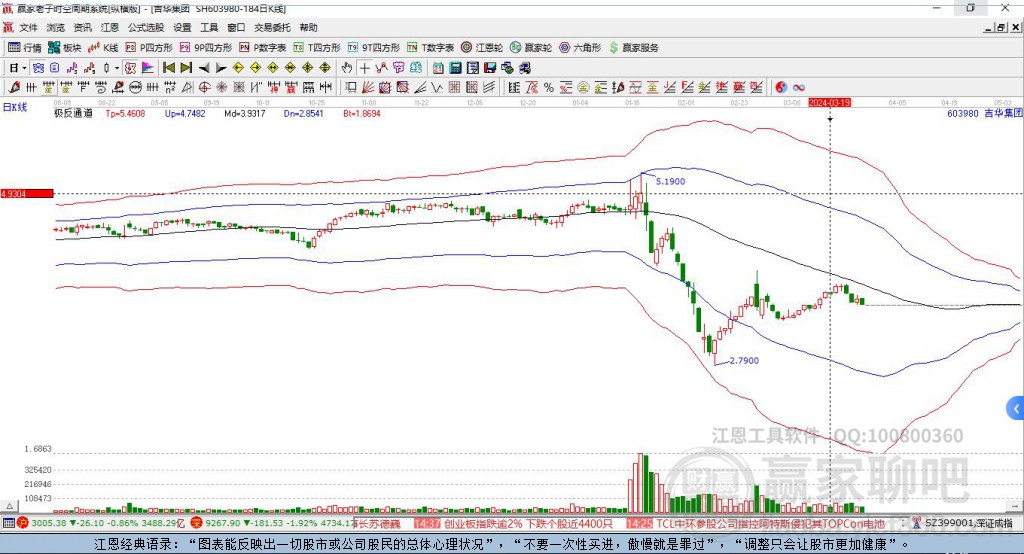This screenshot has height=554, width=1024.
Task: Open the P四方形 tool
Action: click(148, 48)
